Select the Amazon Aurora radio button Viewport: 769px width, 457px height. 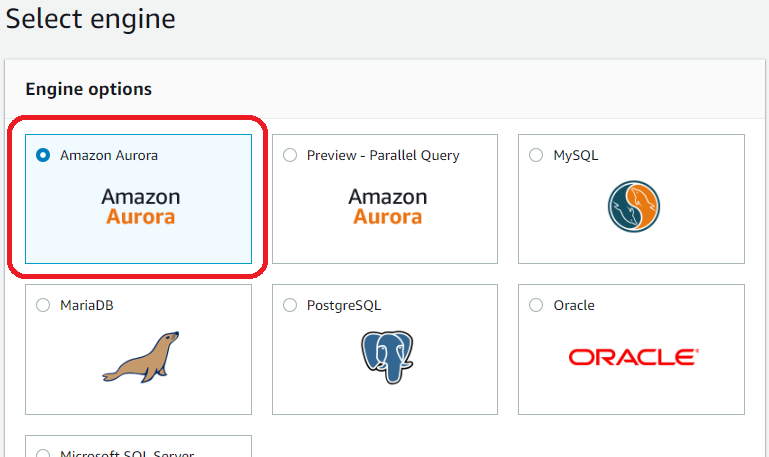click(43, 155)
